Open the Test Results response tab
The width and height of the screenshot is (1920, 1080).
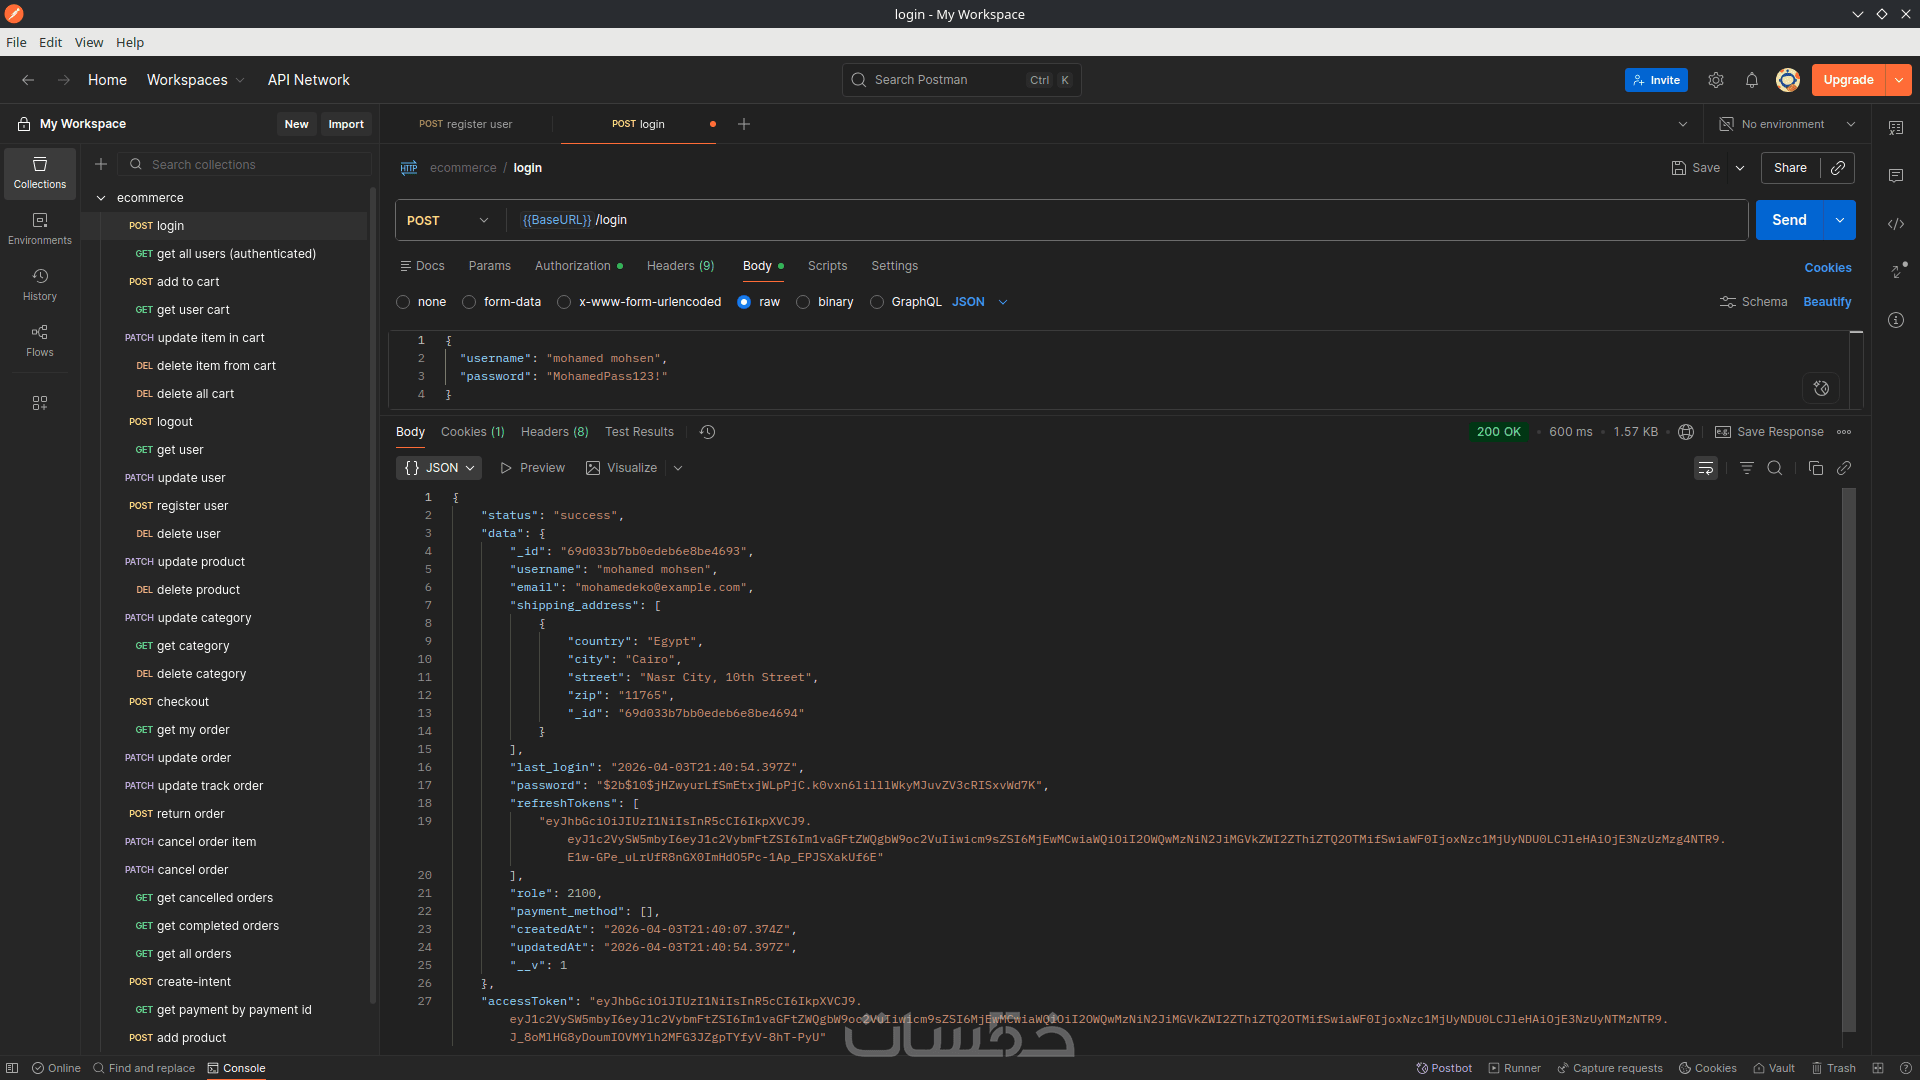click(x=639, y=432)
